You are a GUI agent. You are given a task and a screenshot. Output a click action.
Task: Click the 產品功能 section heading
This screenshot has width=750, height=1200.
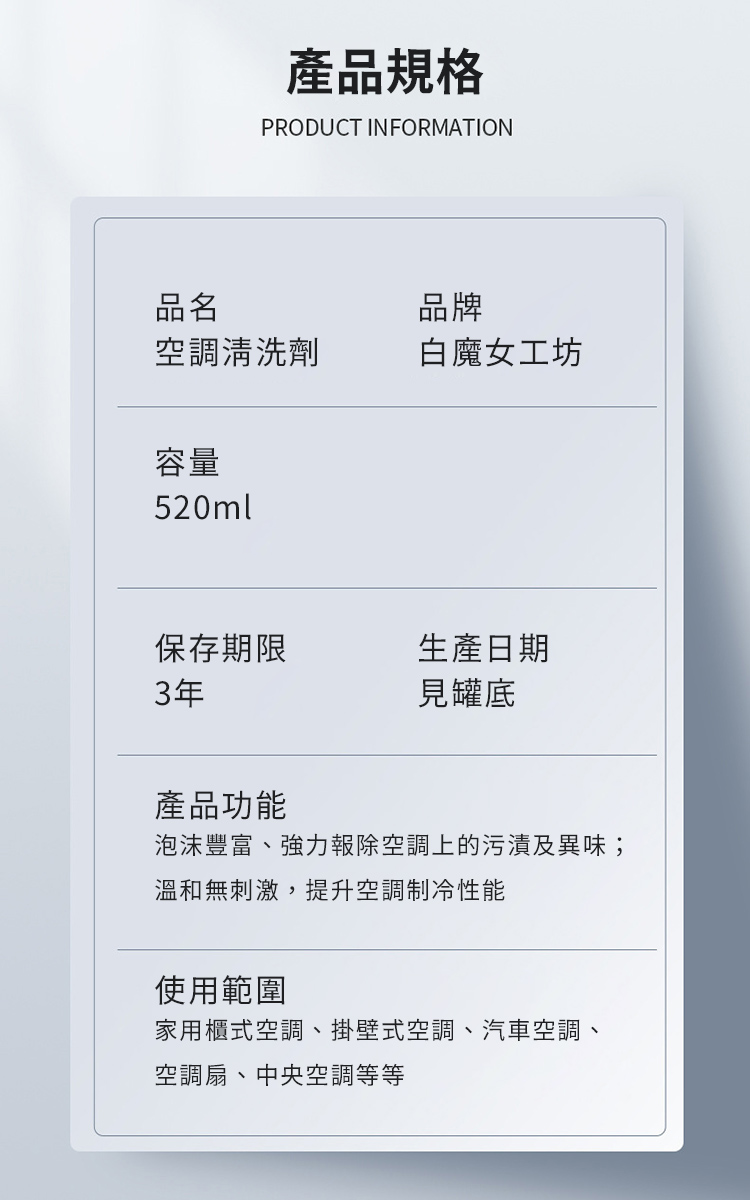tap(220, 805)
